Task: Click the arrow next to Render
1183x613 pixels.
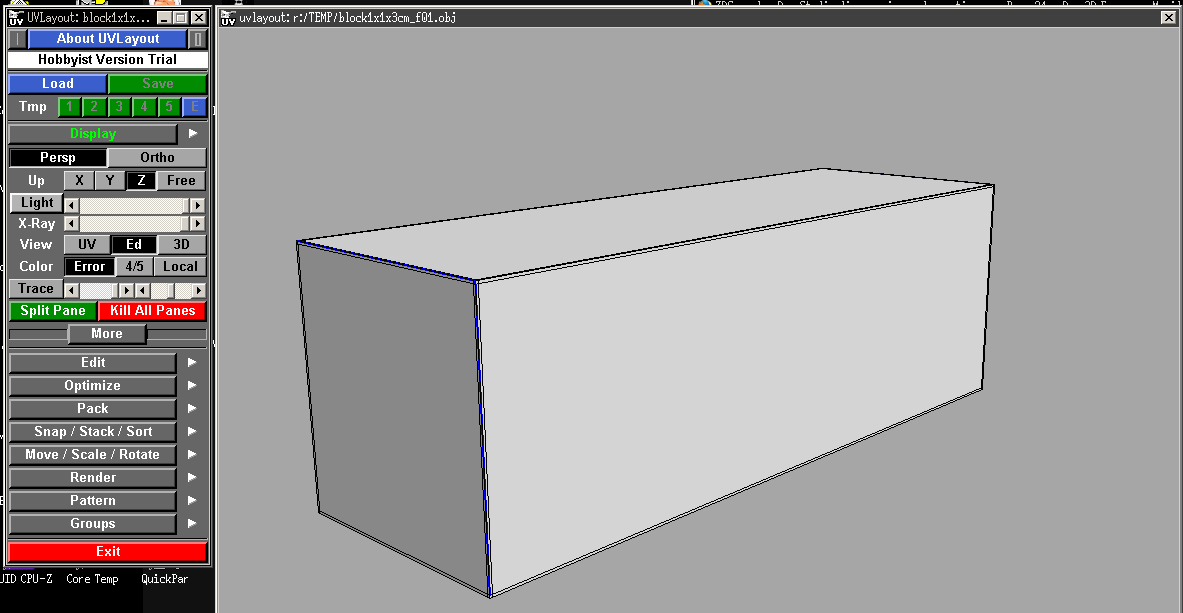Action: [x=192, y=478]
